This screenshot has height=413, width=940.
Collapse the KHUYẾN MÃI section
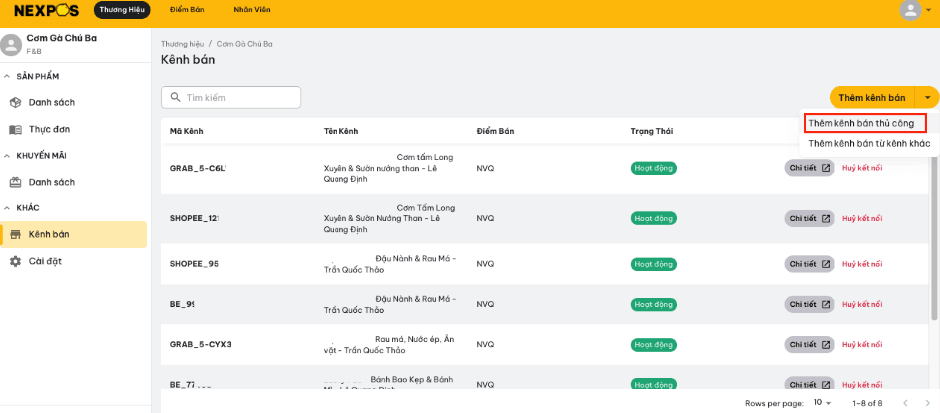(x=7, y=156)
